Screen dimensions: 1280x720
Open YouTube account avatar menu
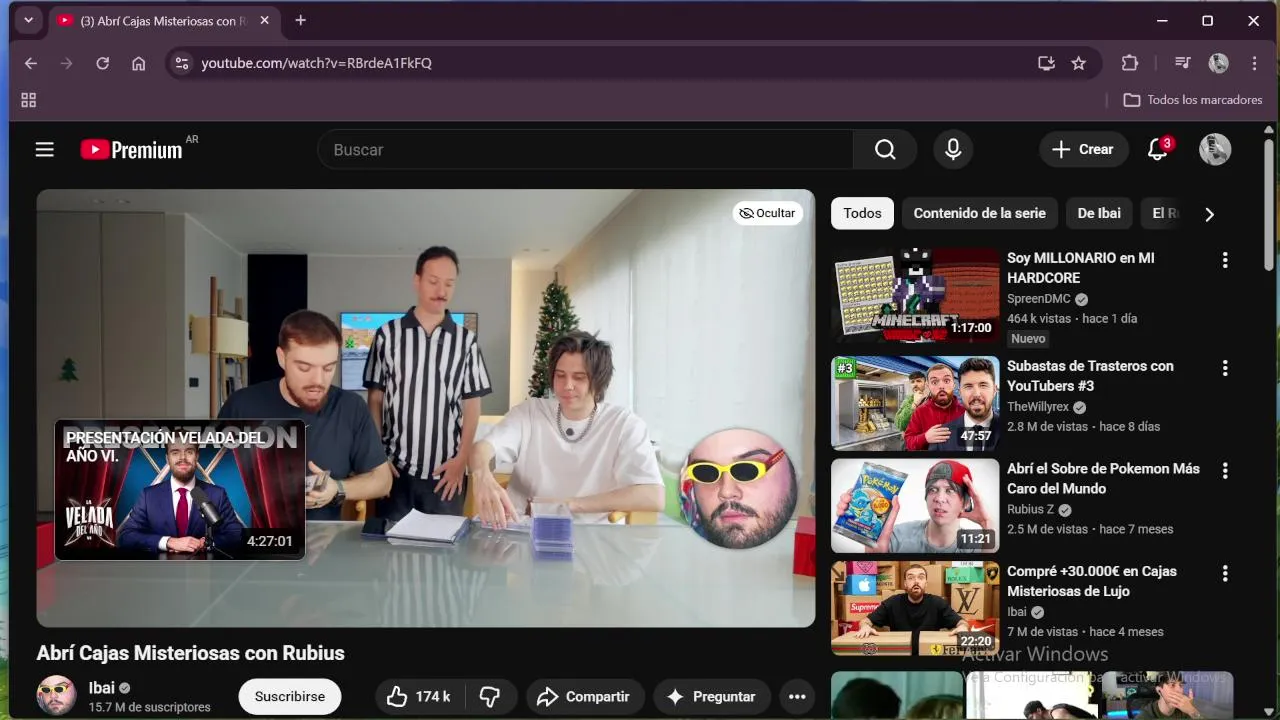pyautogui.click(x=1215, y=150)
